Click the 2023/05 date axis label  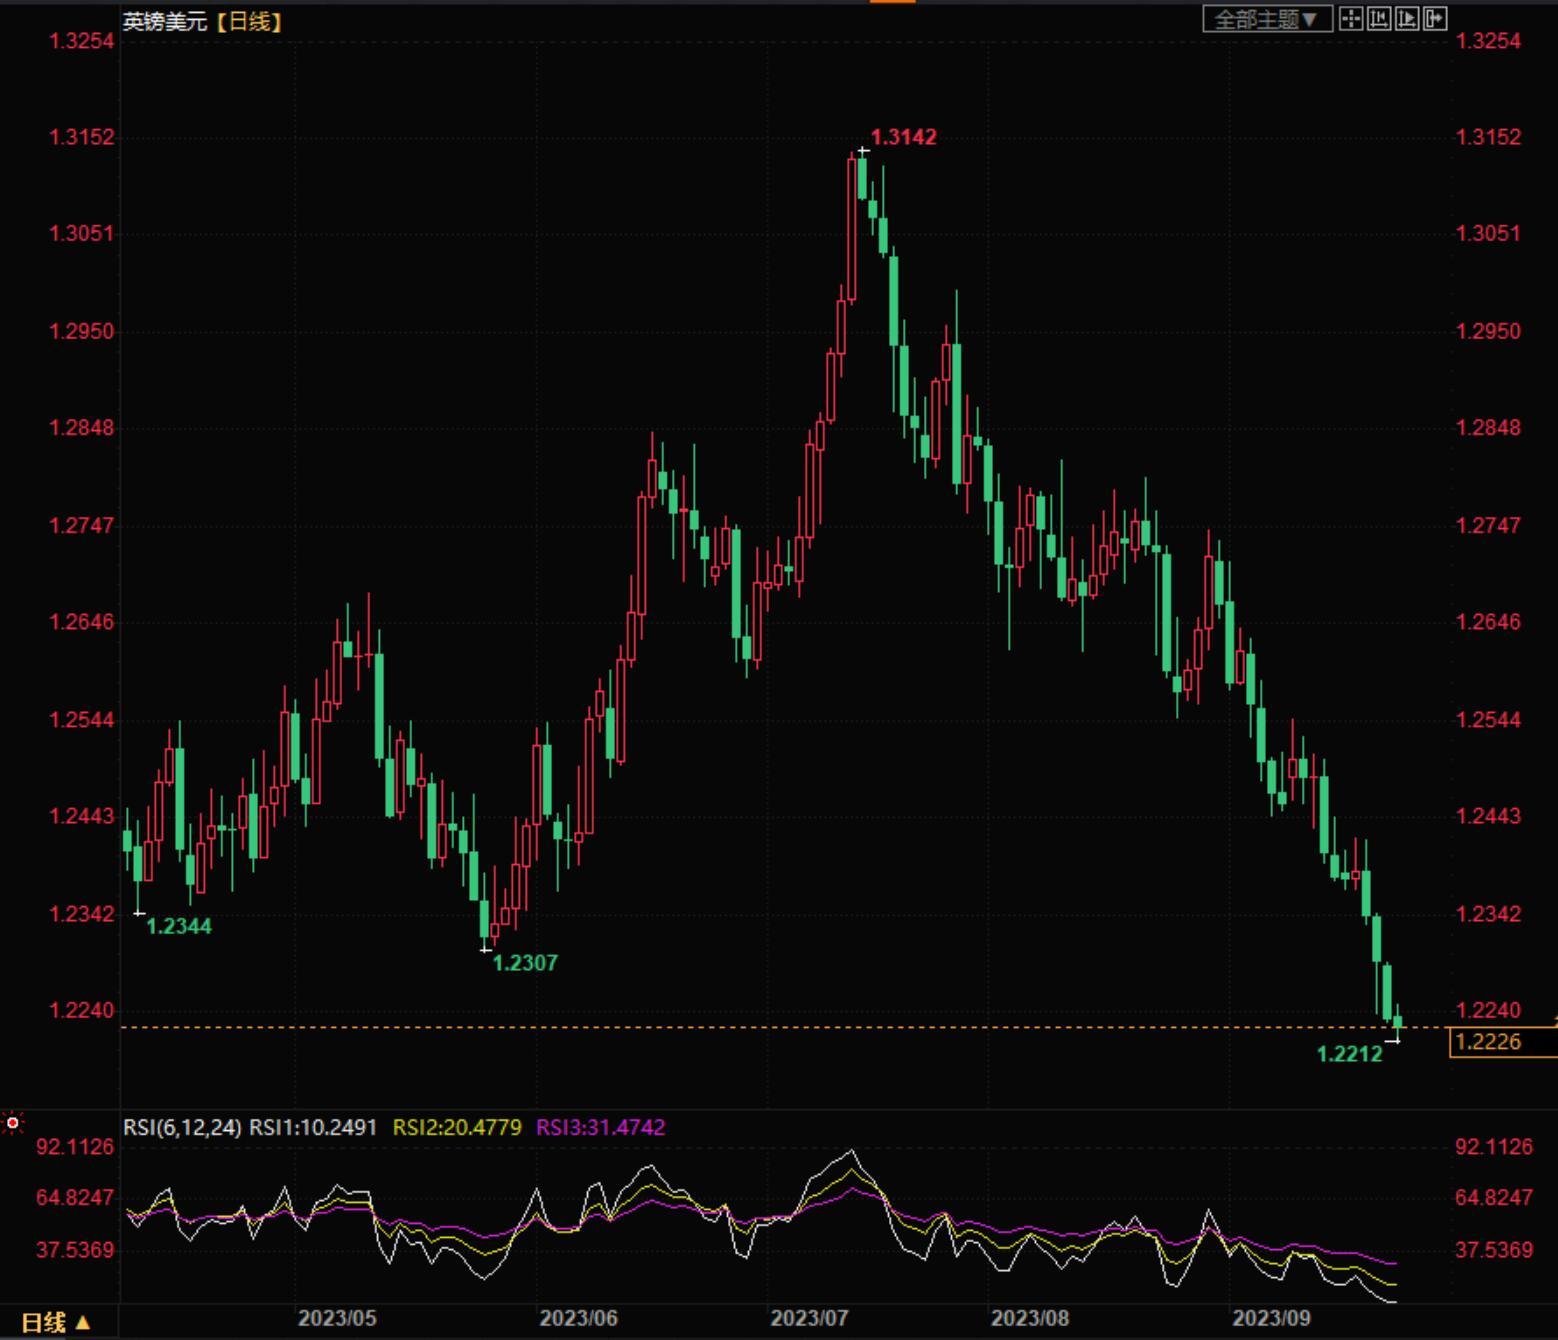point(337,1318)
